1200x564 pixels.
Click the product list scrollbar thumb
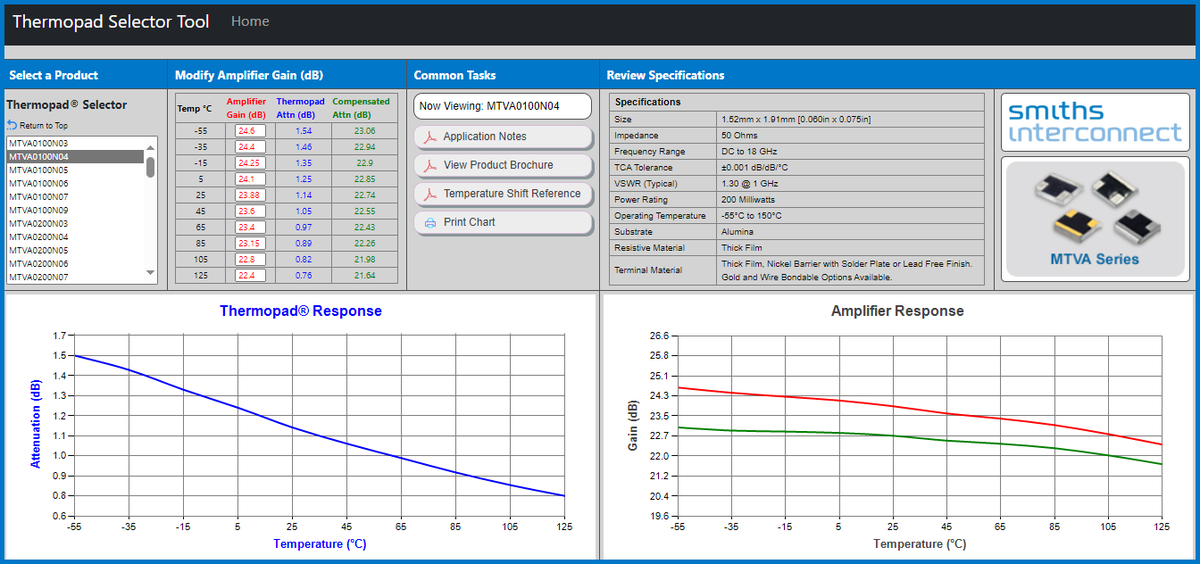(151, 167)
